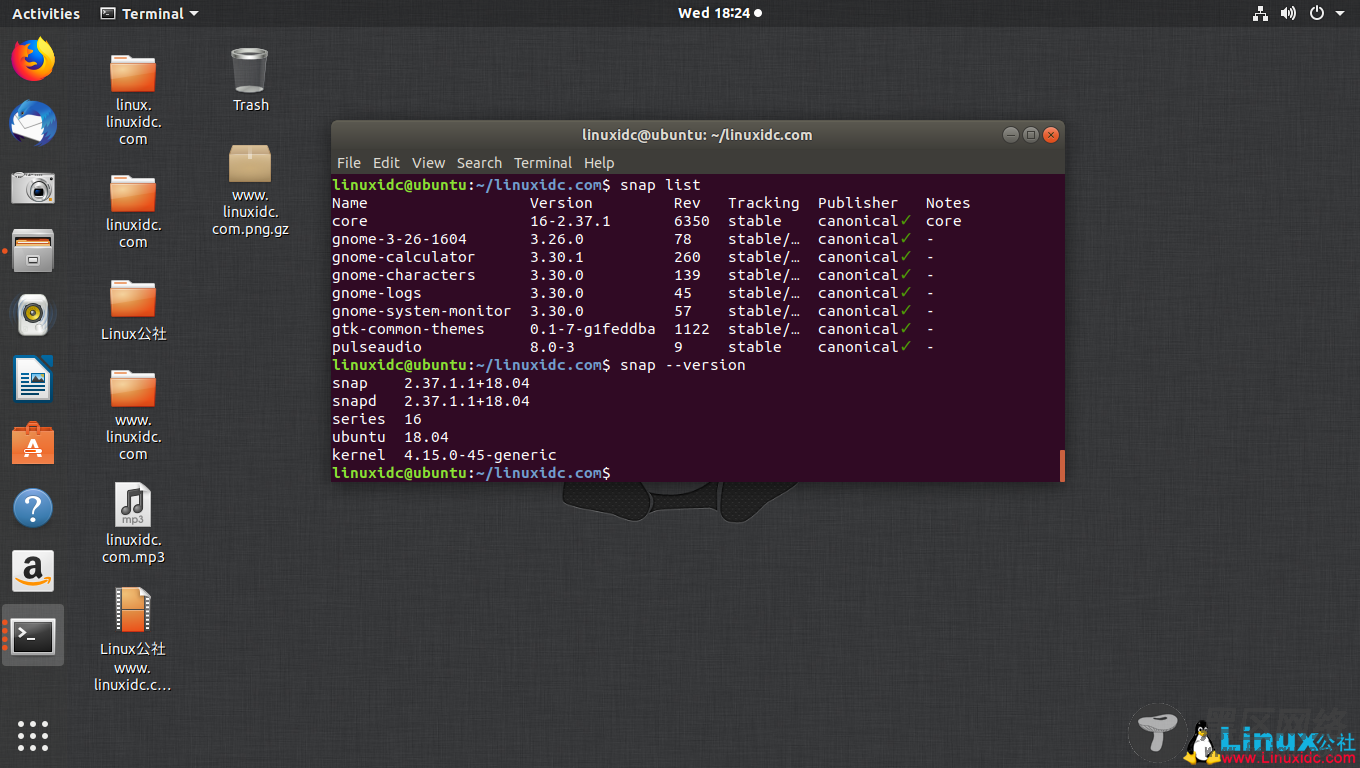Open the Edit menu in Terminal
The image size is (1360, 768).
(386, 162)
